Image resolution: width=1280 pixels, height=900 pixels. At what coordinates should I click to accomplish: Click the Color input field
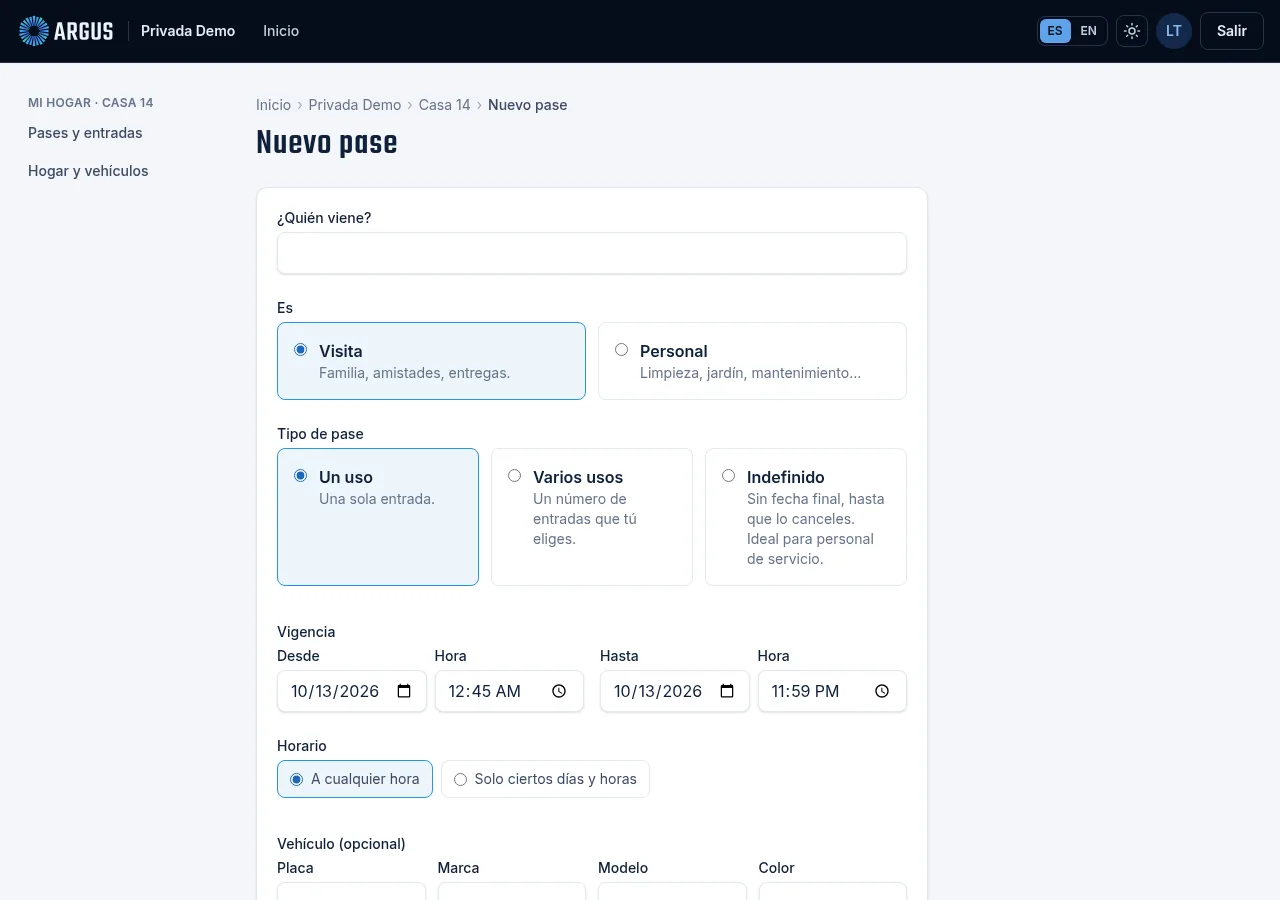pos(833,891)
